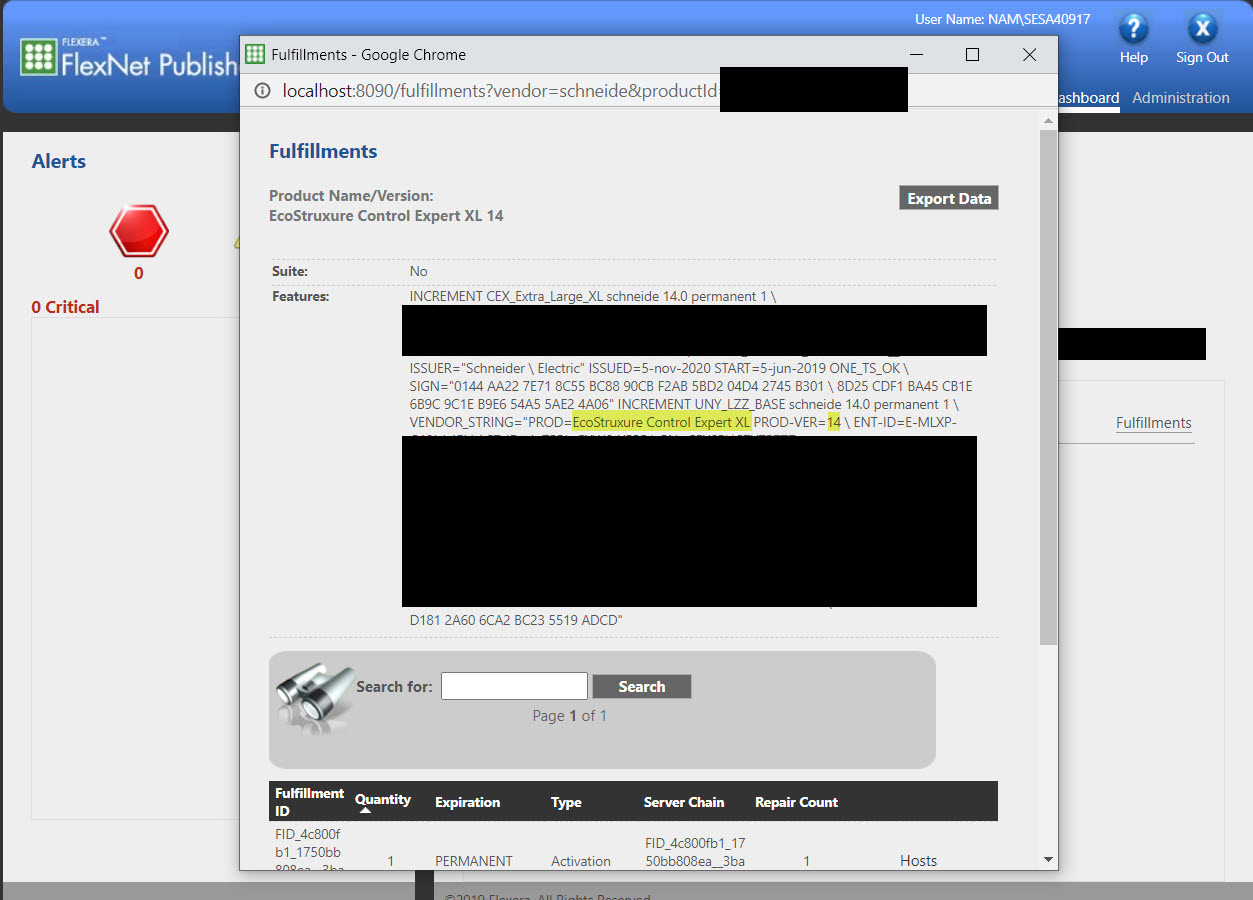This screenshot has width=1253, height=900.
Task: Click the highlighted EcoStruxure Control Expert XL text
Action: (x=662, y=423)
